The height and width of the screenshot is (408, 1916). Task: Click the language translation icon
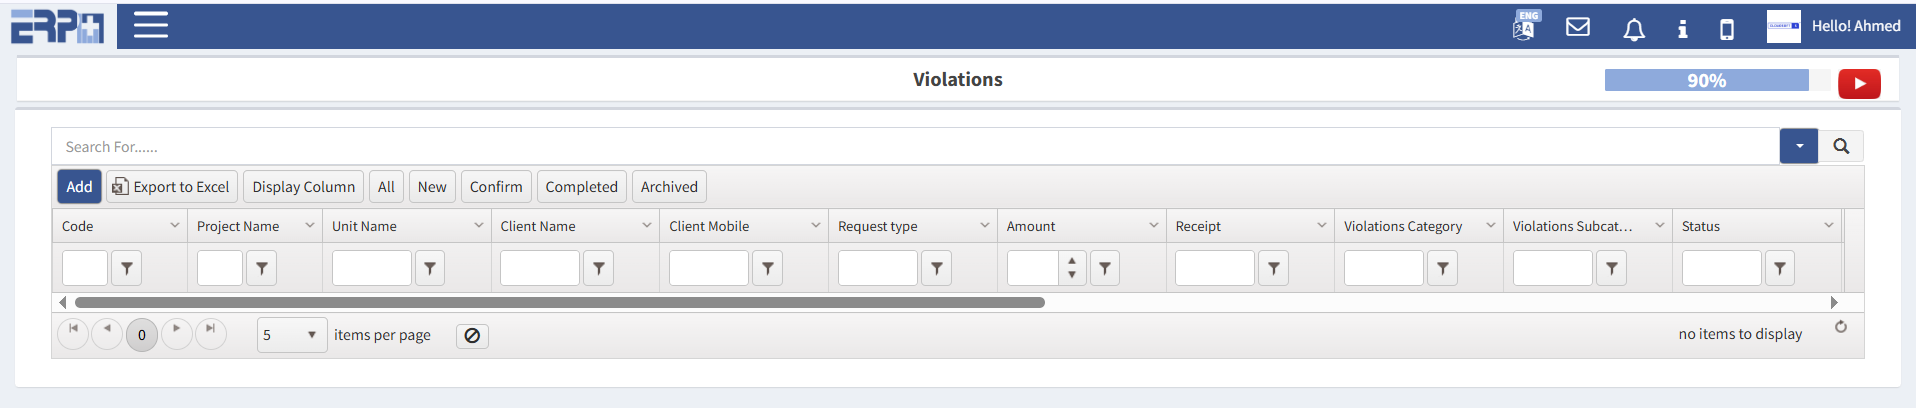[1525, 26]
